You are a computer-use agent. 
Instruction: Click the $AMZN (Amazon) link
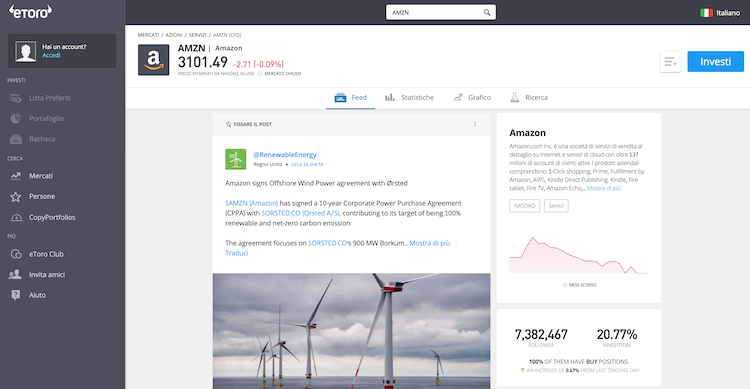252,203
